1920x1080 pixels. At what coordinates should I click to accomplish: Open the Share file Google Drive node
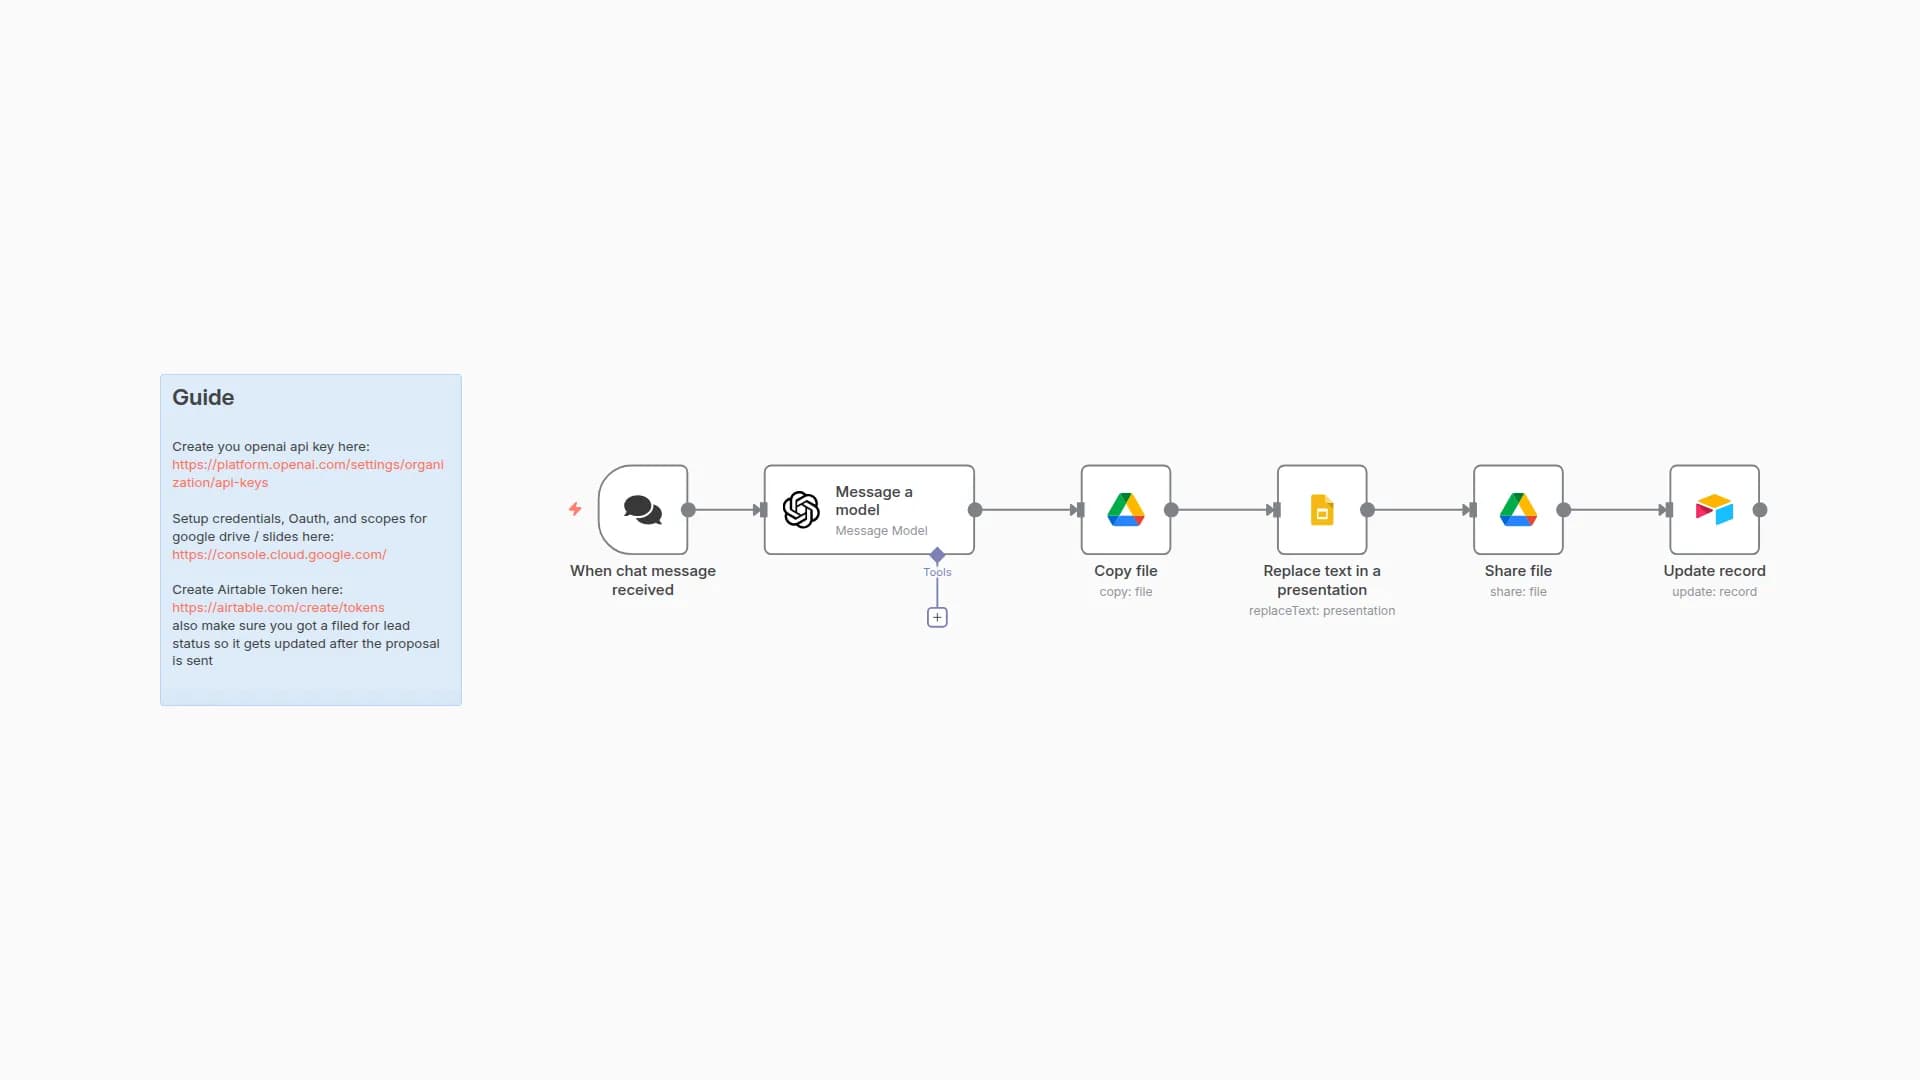click(x=1517, y=510)
